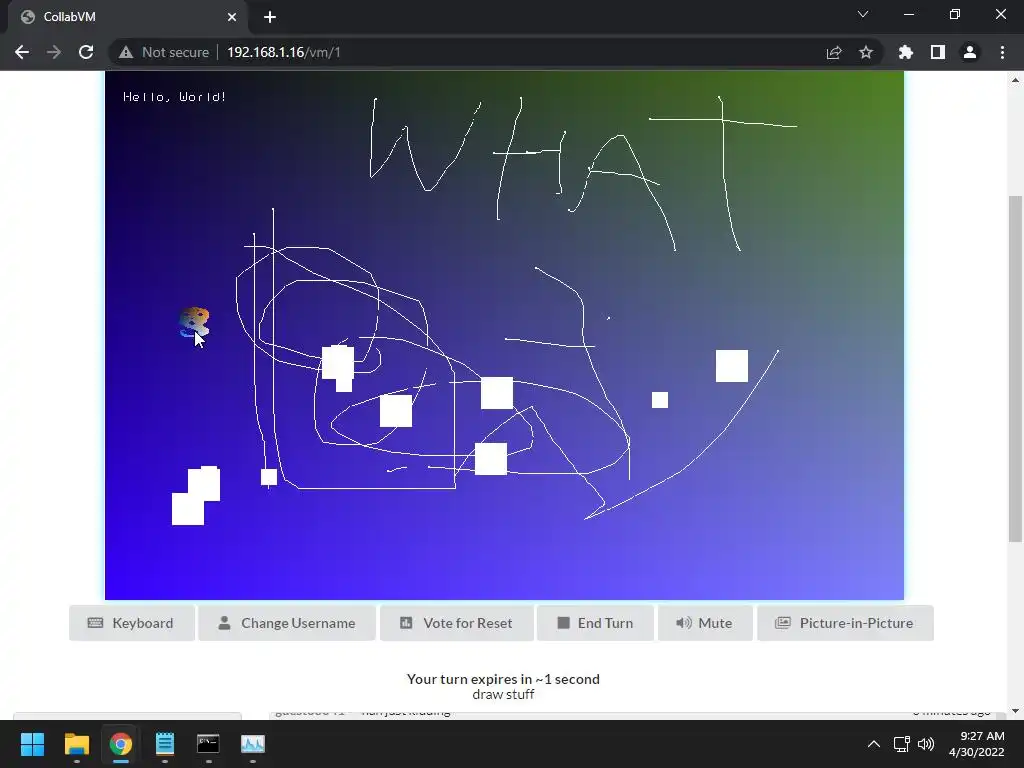Enable Picture-in-Picture mode
This screenshot has width=1024, height=768.
pyautogui.click(x=845, y=623)
